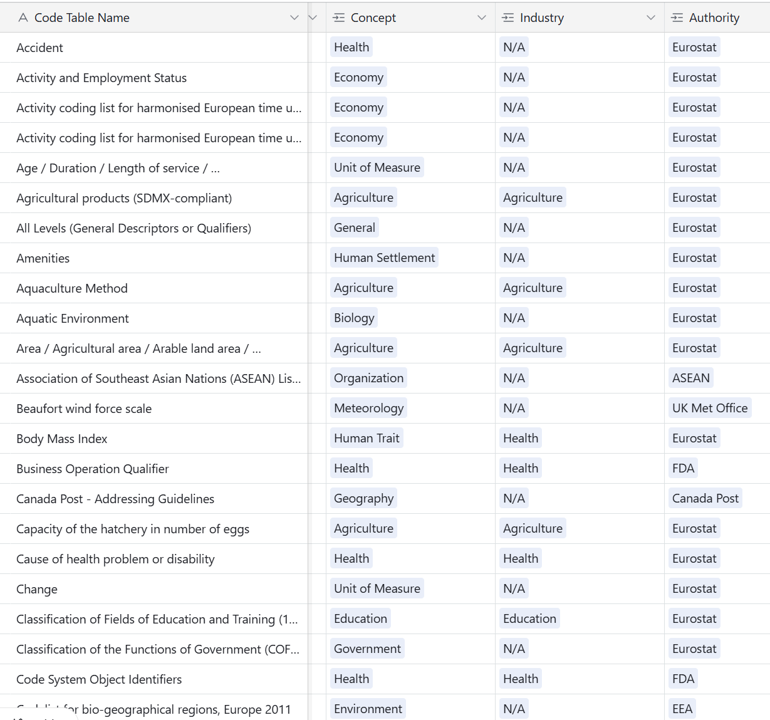This screenshot has height=720, width=770.
Task: Click the General concept tag
Action: [355, 228]
